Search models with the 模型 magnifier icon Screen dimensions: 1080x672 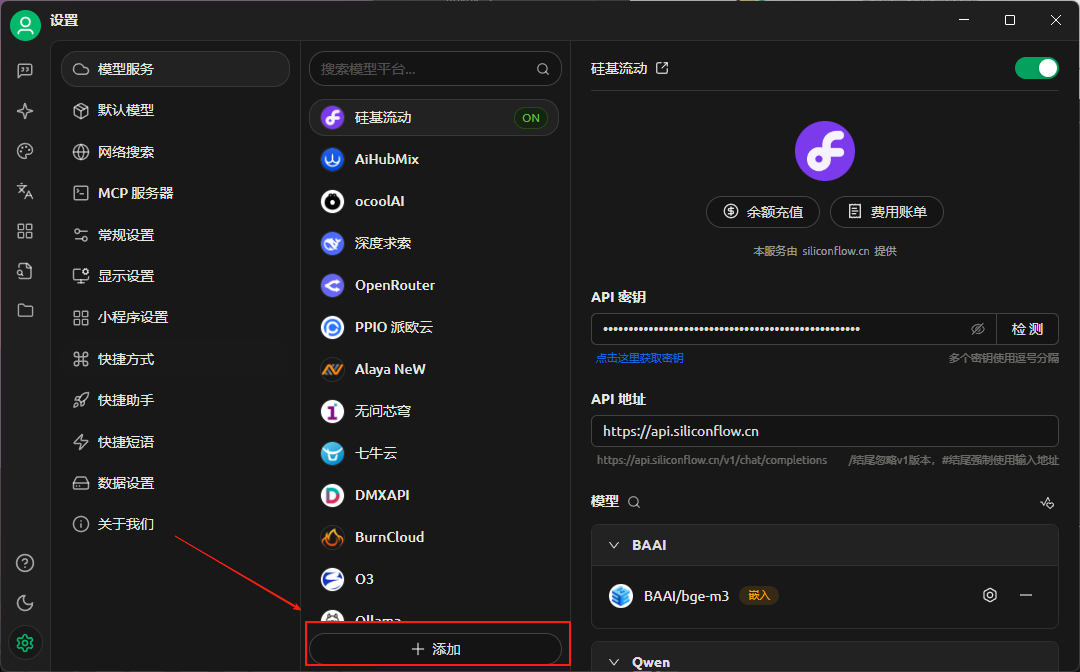pyautogui.click(x=634, y=502)
